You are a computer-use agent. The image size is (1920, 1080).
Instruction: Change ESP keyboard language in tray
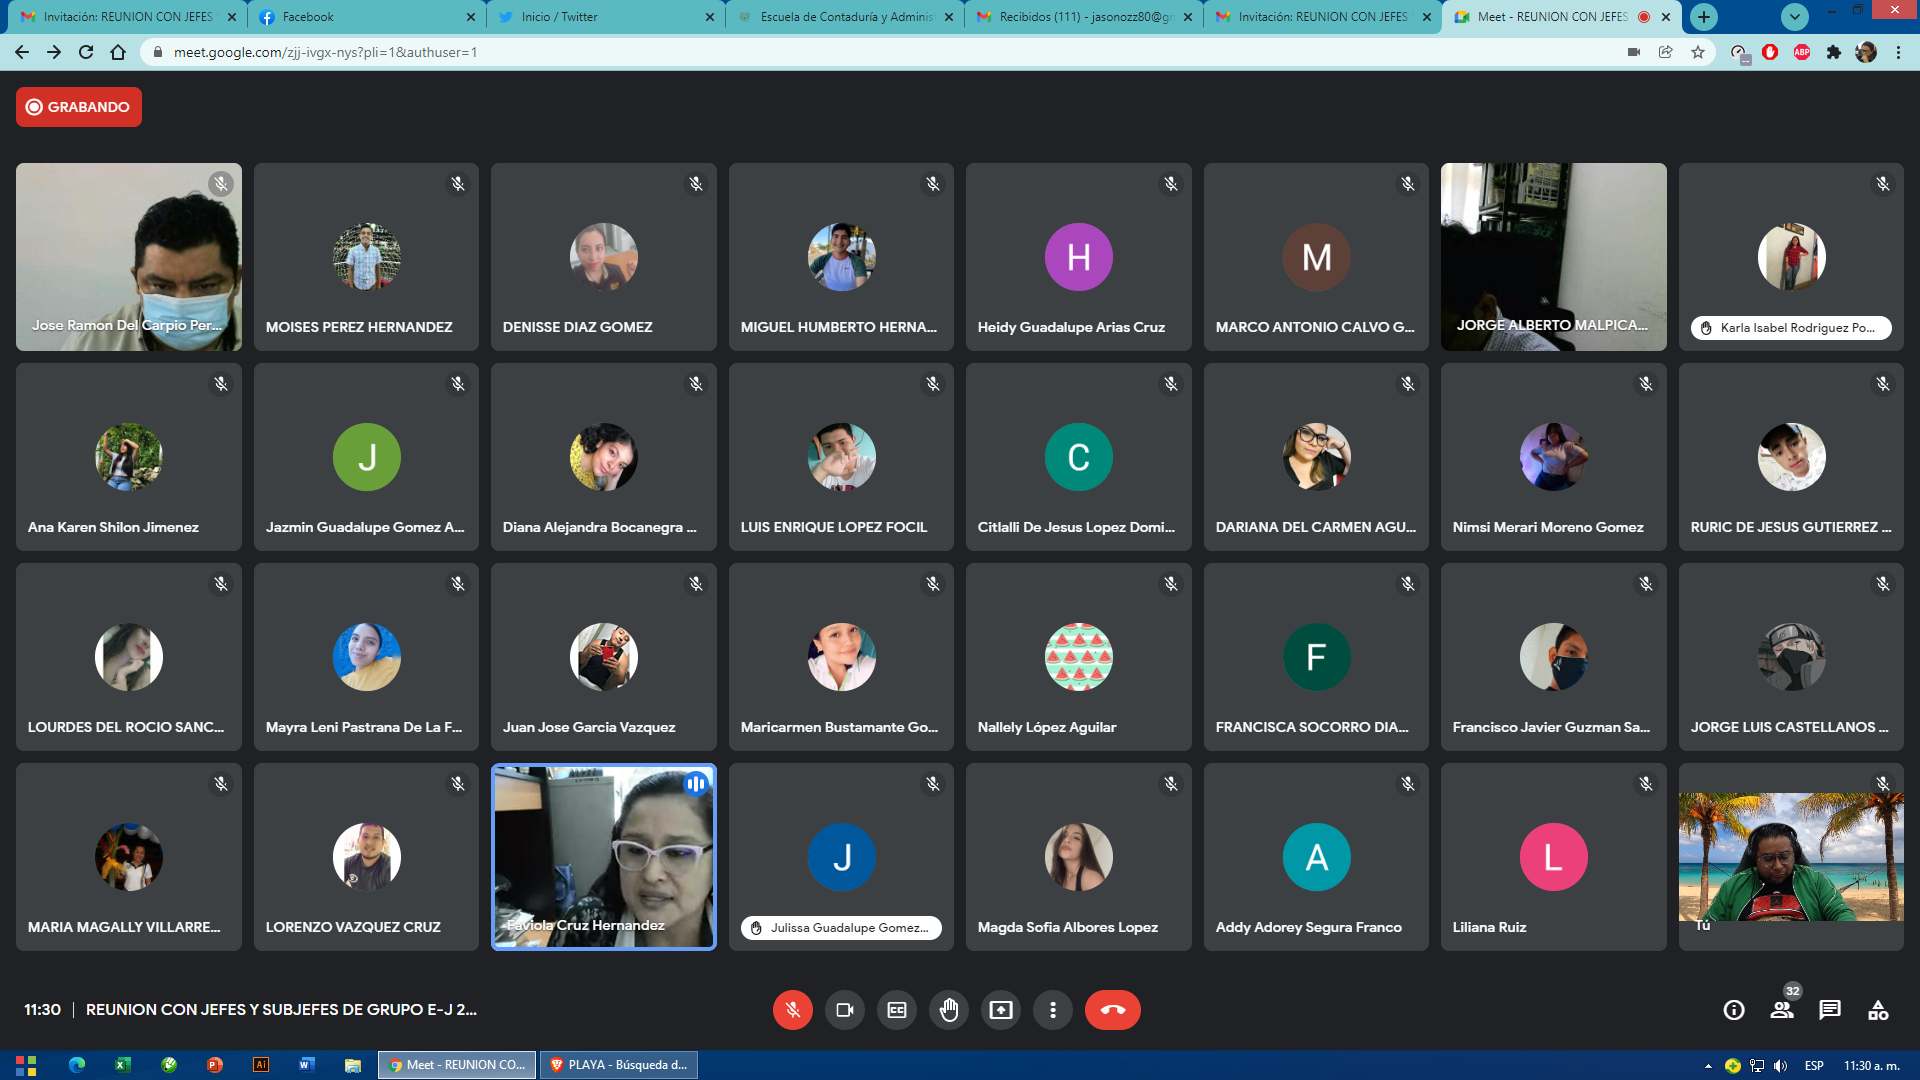pos(1814,1066)
